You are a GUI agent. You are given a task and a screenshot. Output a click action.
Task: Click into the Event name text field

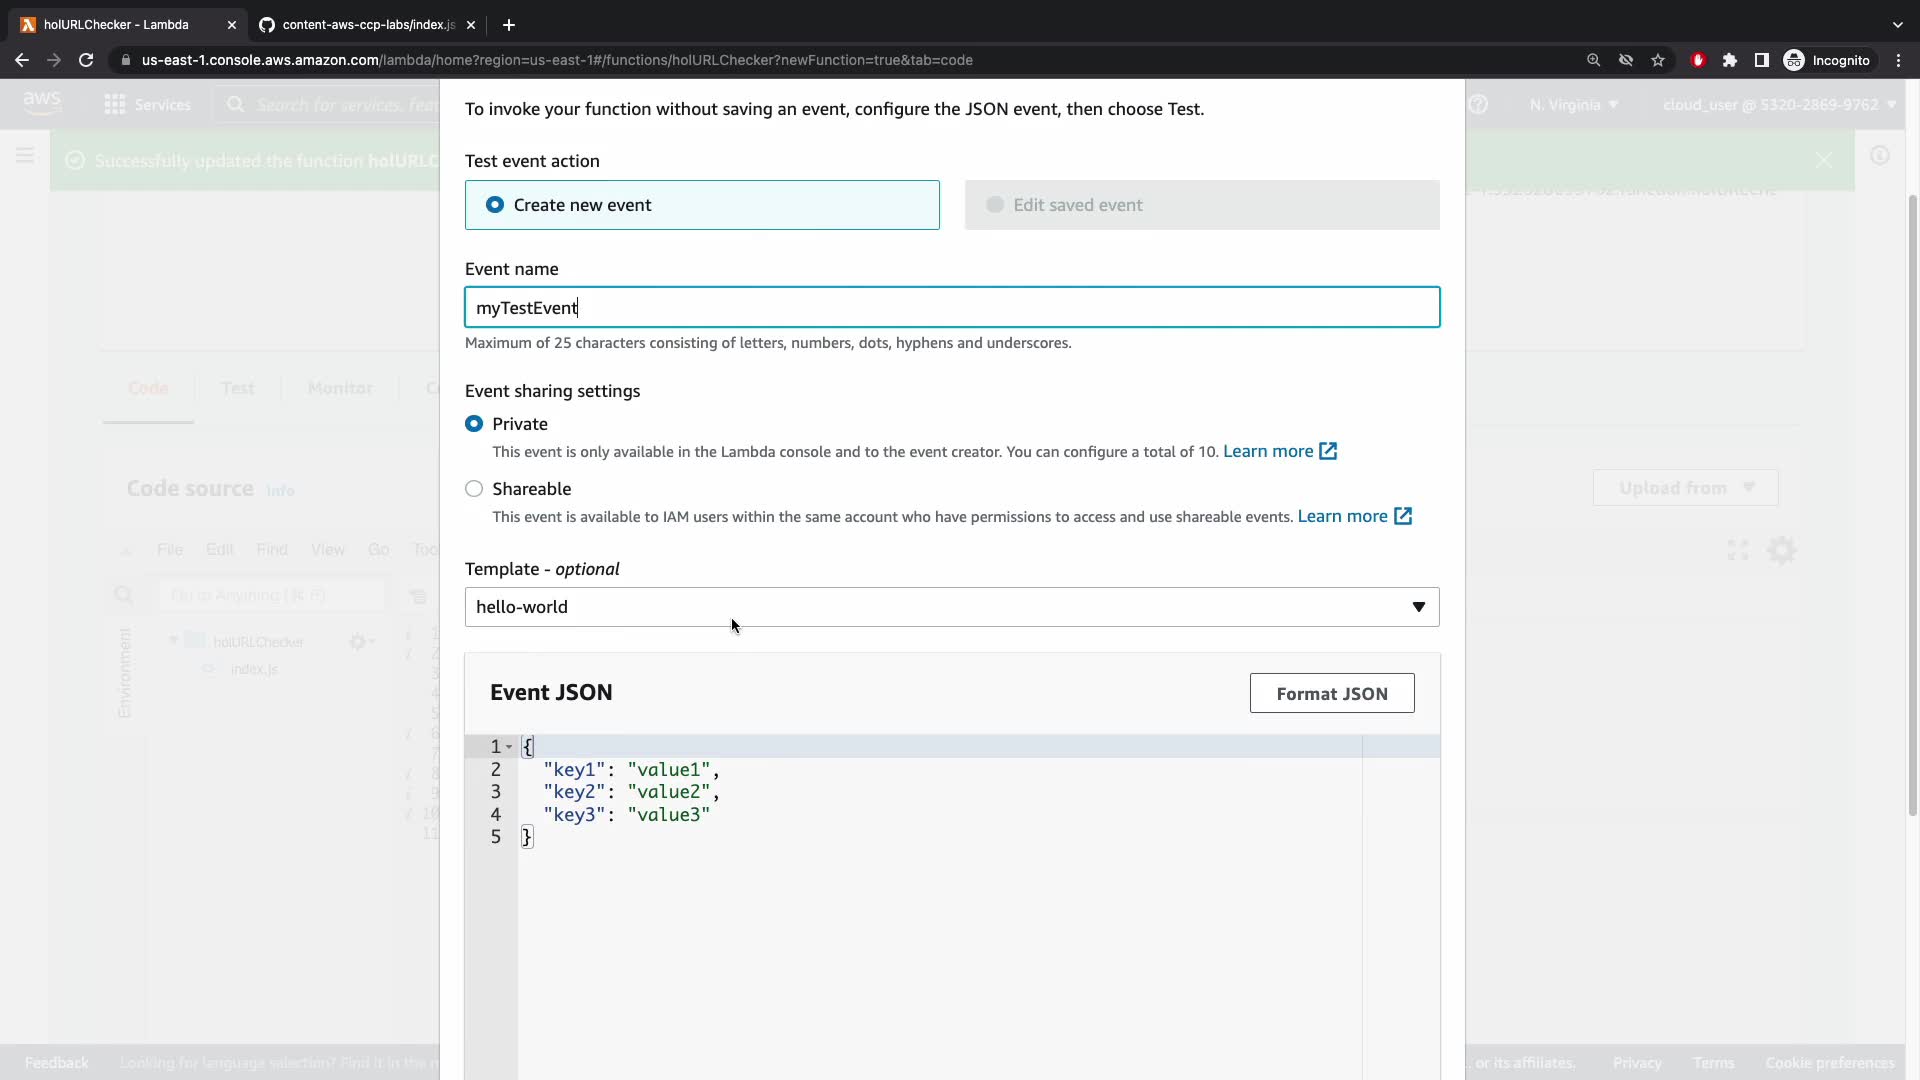pyautogui.click(x=951, y=307)
